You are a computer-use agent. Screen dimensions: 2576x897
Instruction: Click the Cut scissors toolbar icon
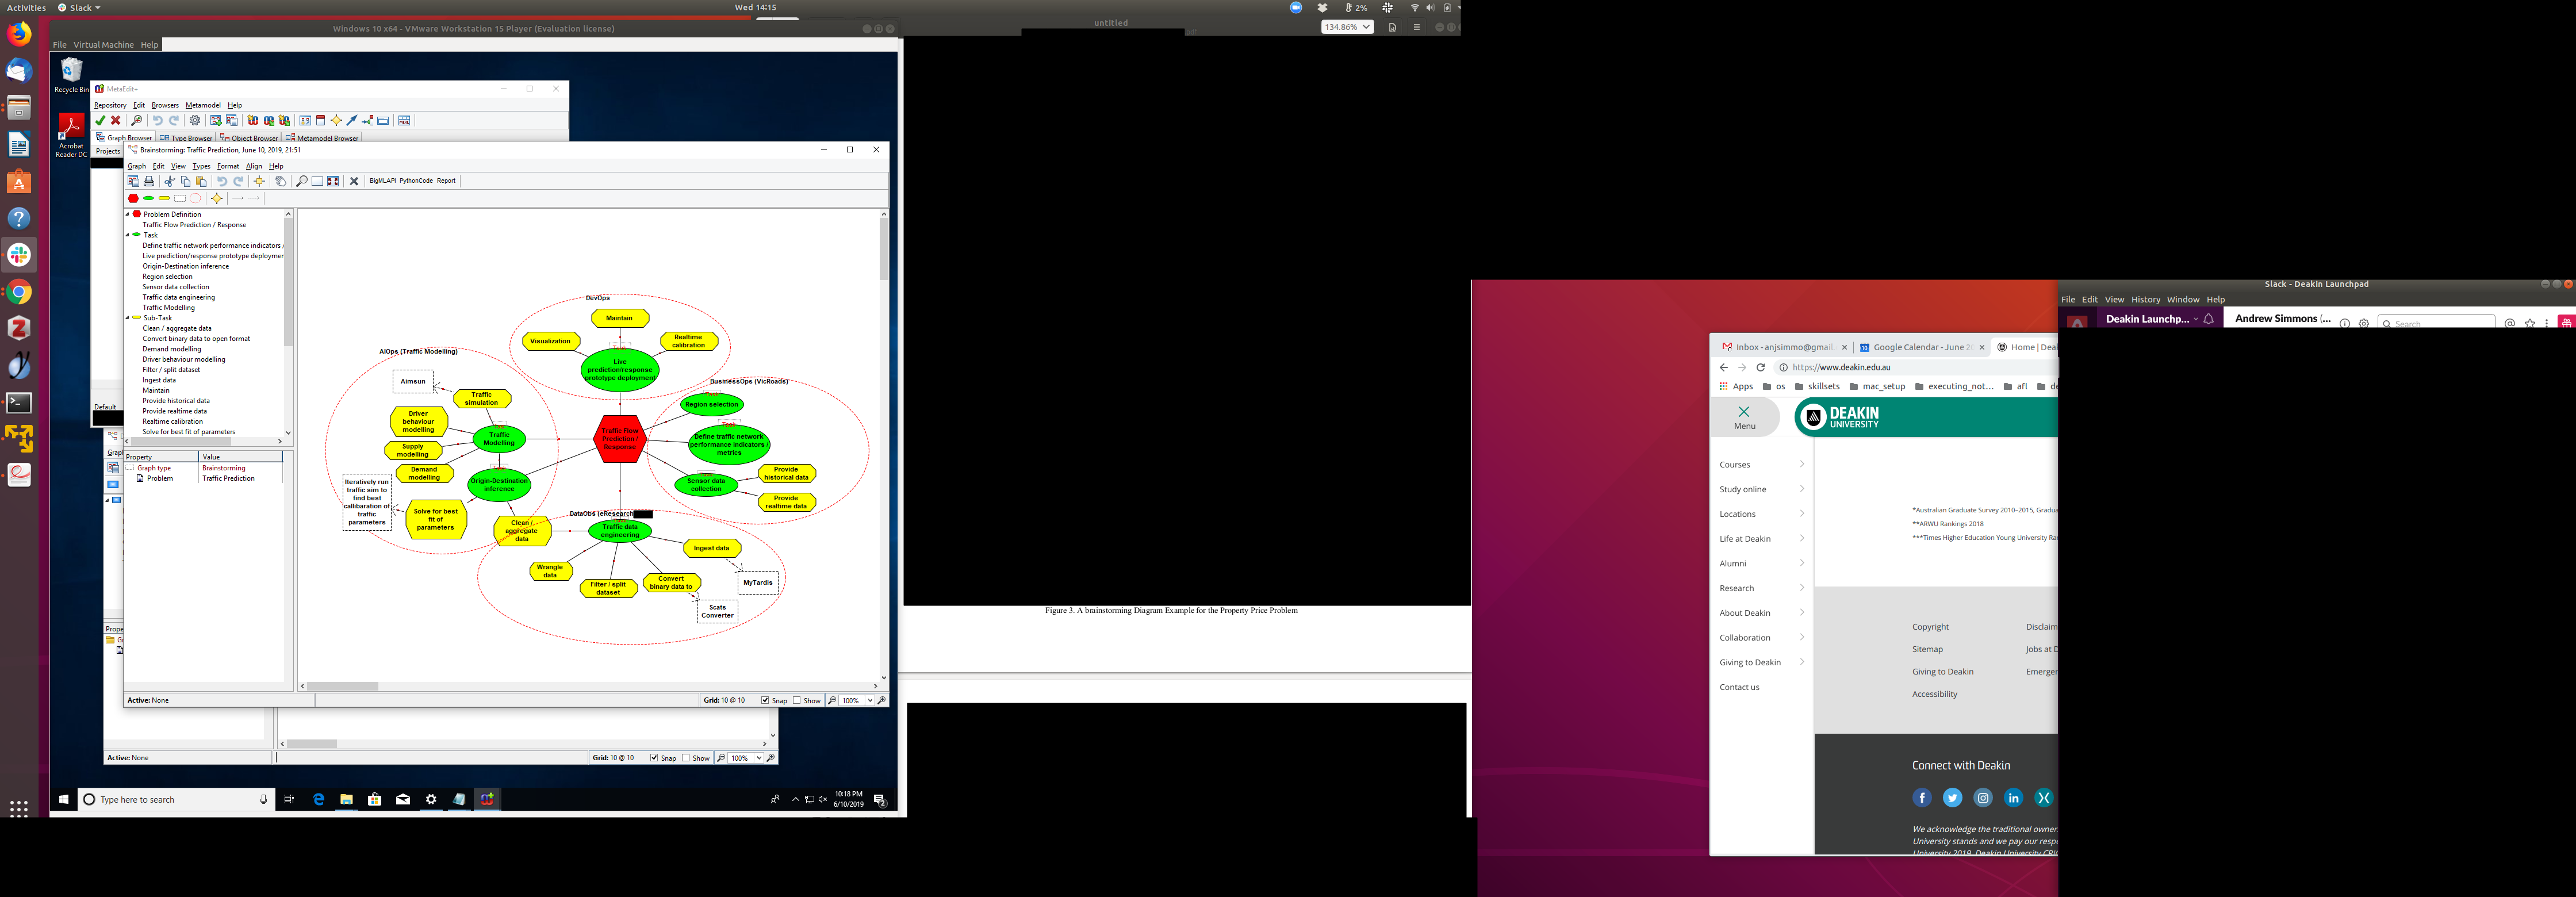pos(170,181)
